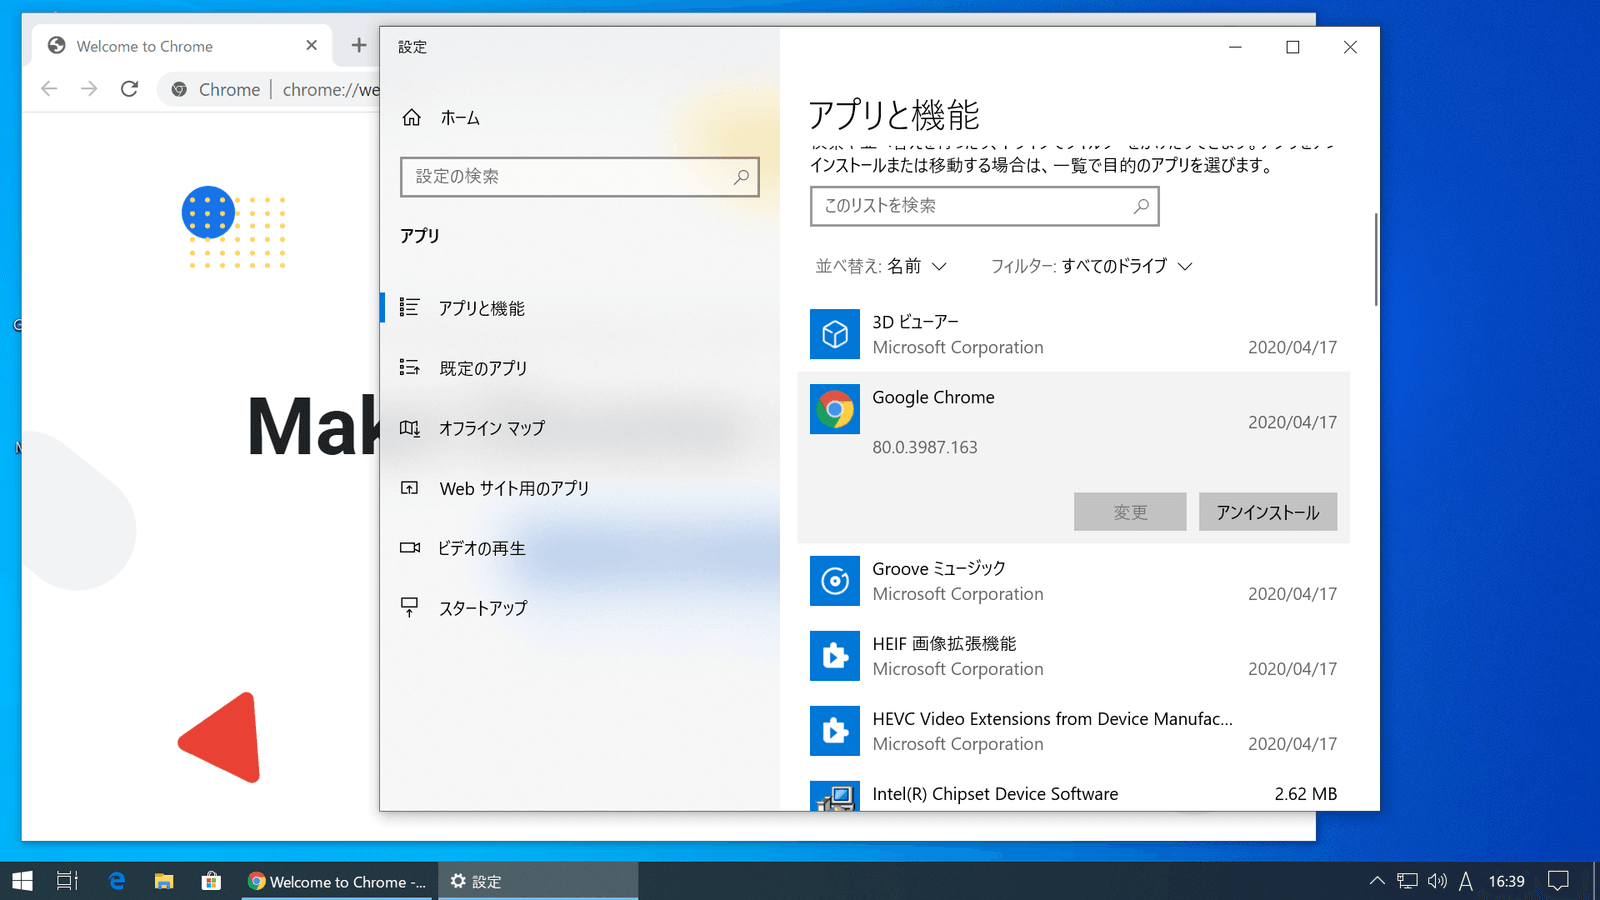Click the Groove ミュージック app icon
This screenshot has height=900, width=1600.
[834, 581]
